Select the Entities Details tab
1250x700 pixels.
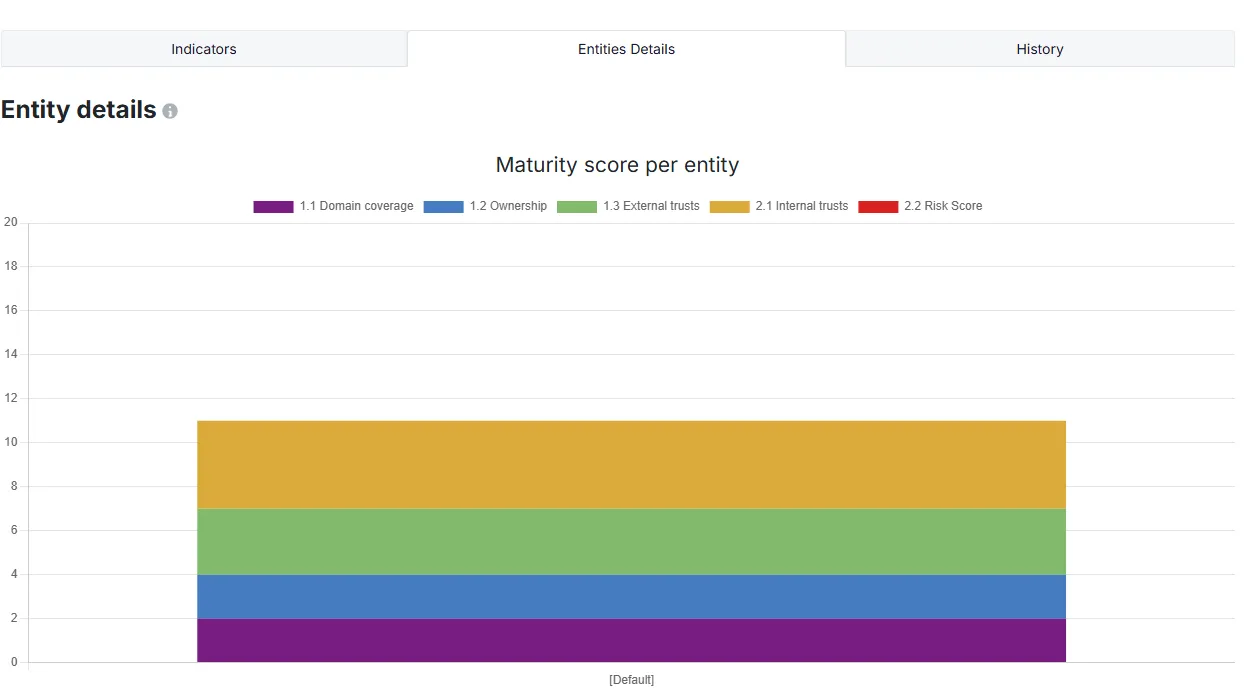[626, 49]
